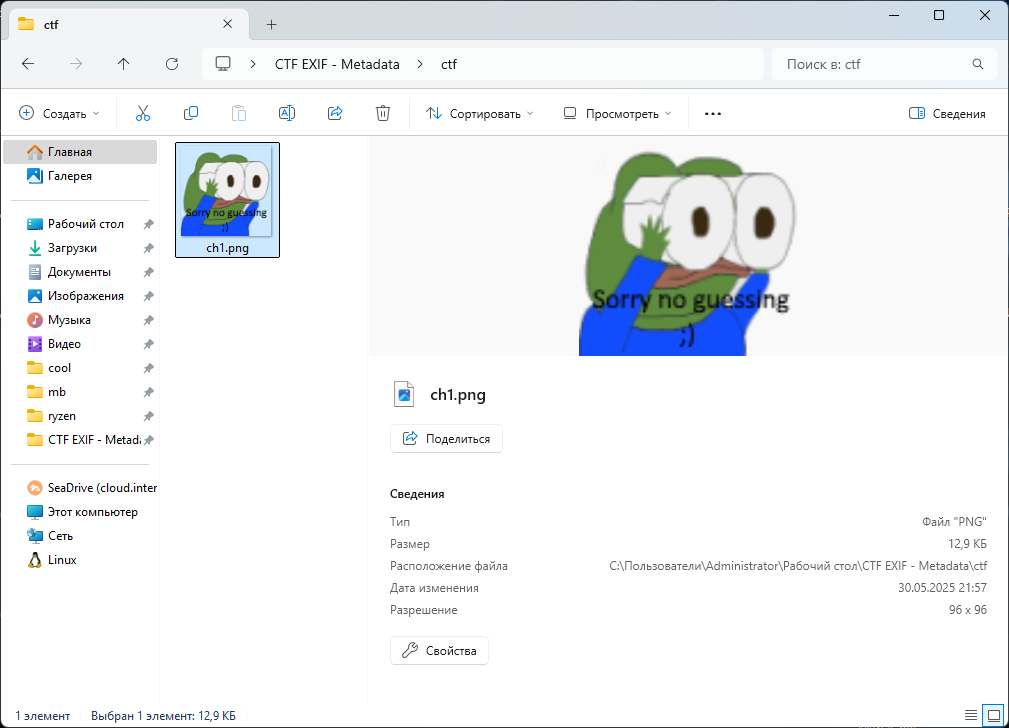This screenshot has height=728, width=1009.
Task: Go up one folder level
Action: click(124, 64)
